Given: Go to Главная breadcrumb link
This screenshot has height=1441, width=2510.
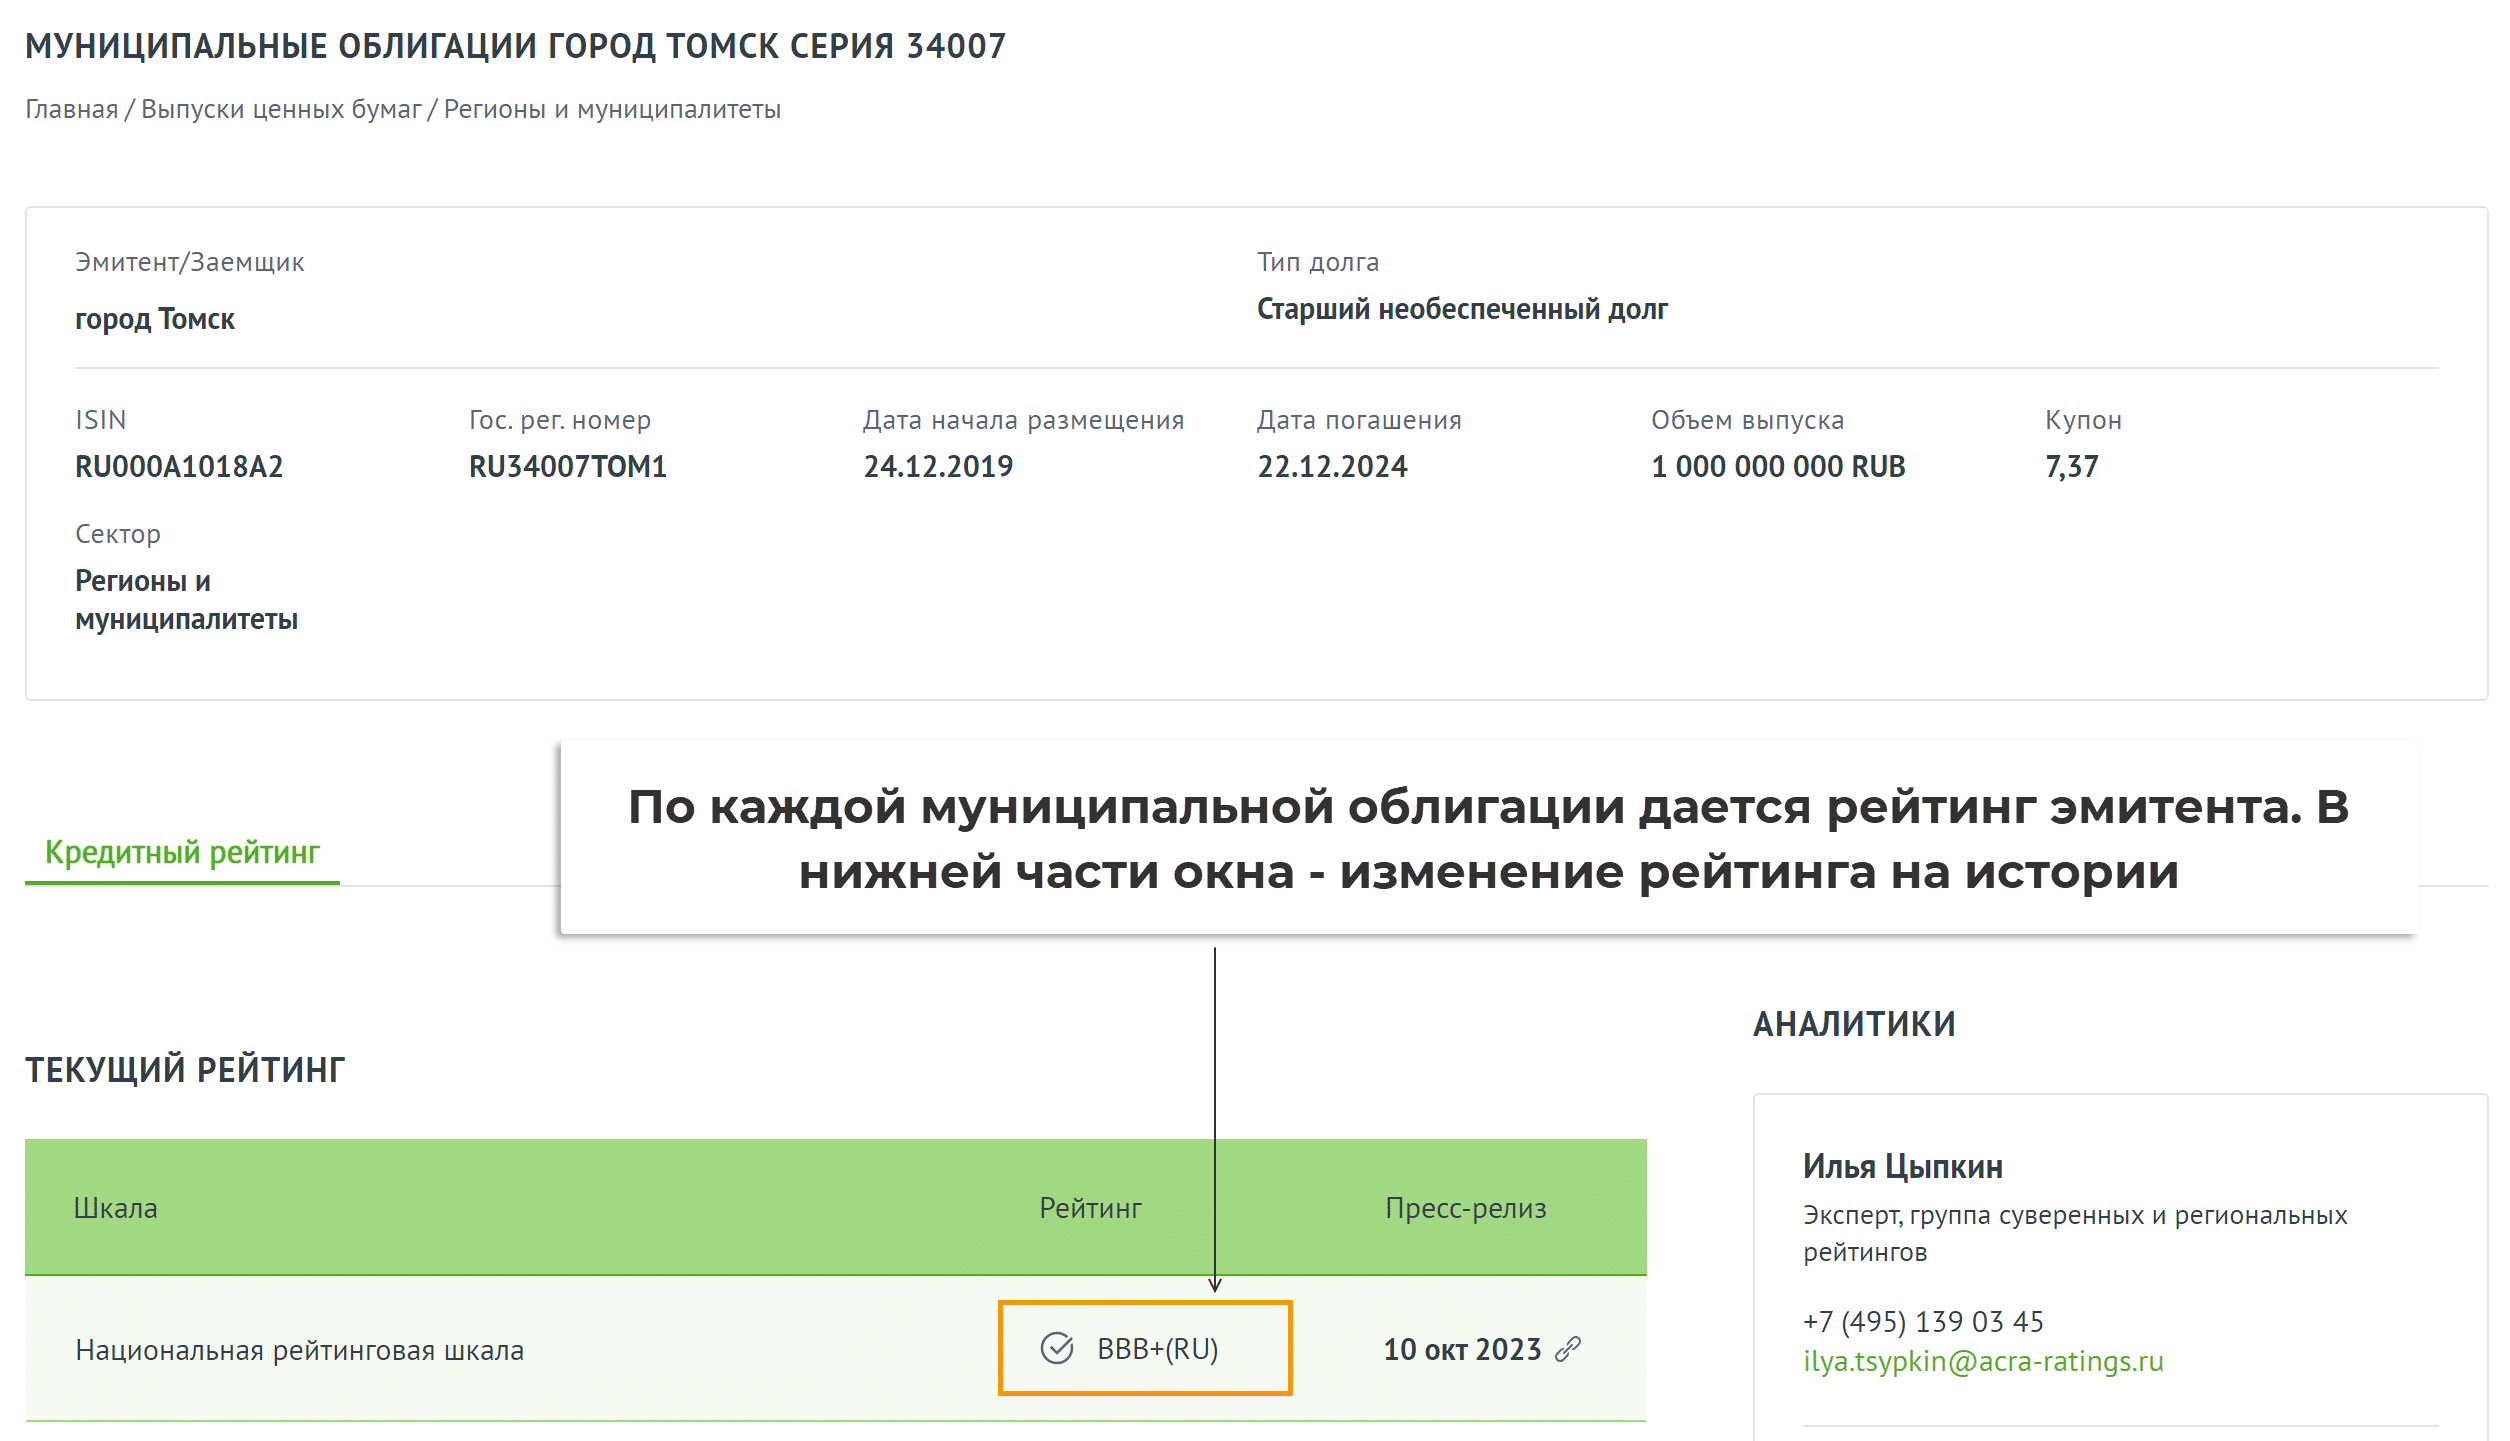Looking at the screenshot, I should tap(71, 109).
